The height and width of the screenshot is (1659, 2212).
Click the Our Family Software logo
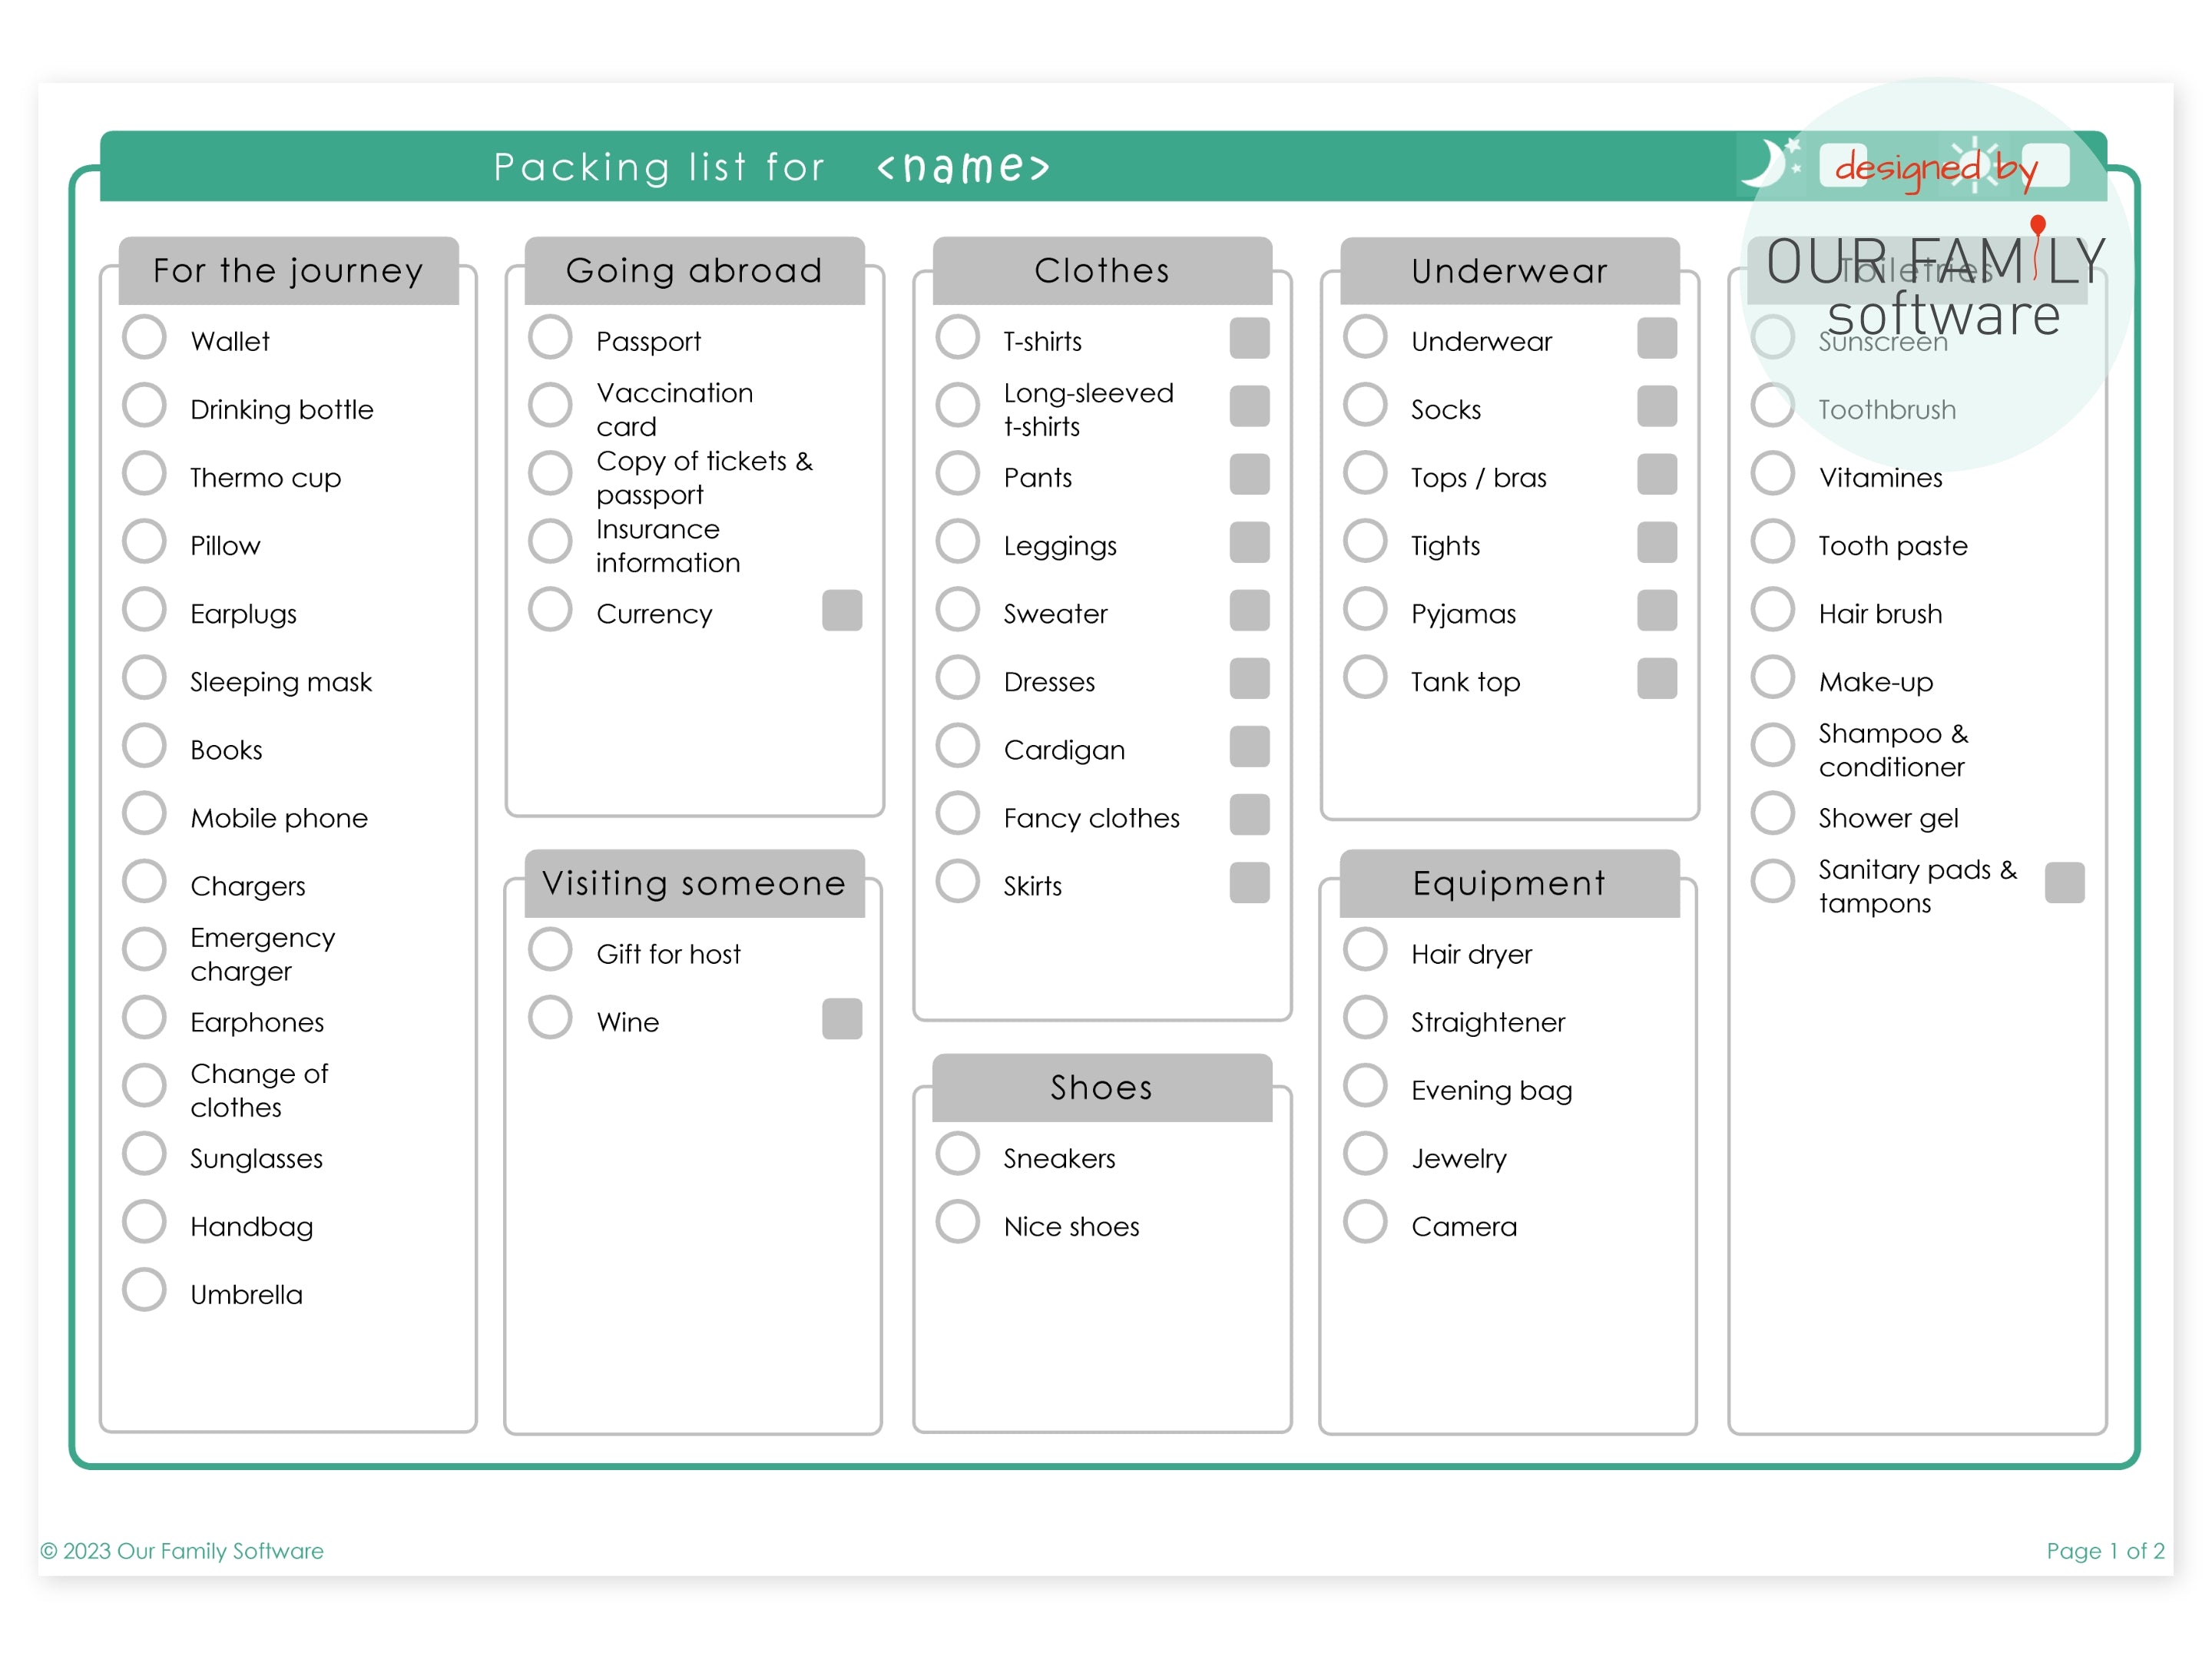pos(1937,275)
